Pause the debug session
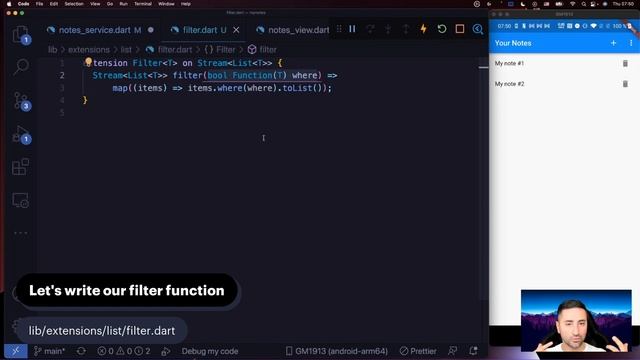The height and width of the screenshot is (360, 640). pyautogui.click(x=352, y=29)
